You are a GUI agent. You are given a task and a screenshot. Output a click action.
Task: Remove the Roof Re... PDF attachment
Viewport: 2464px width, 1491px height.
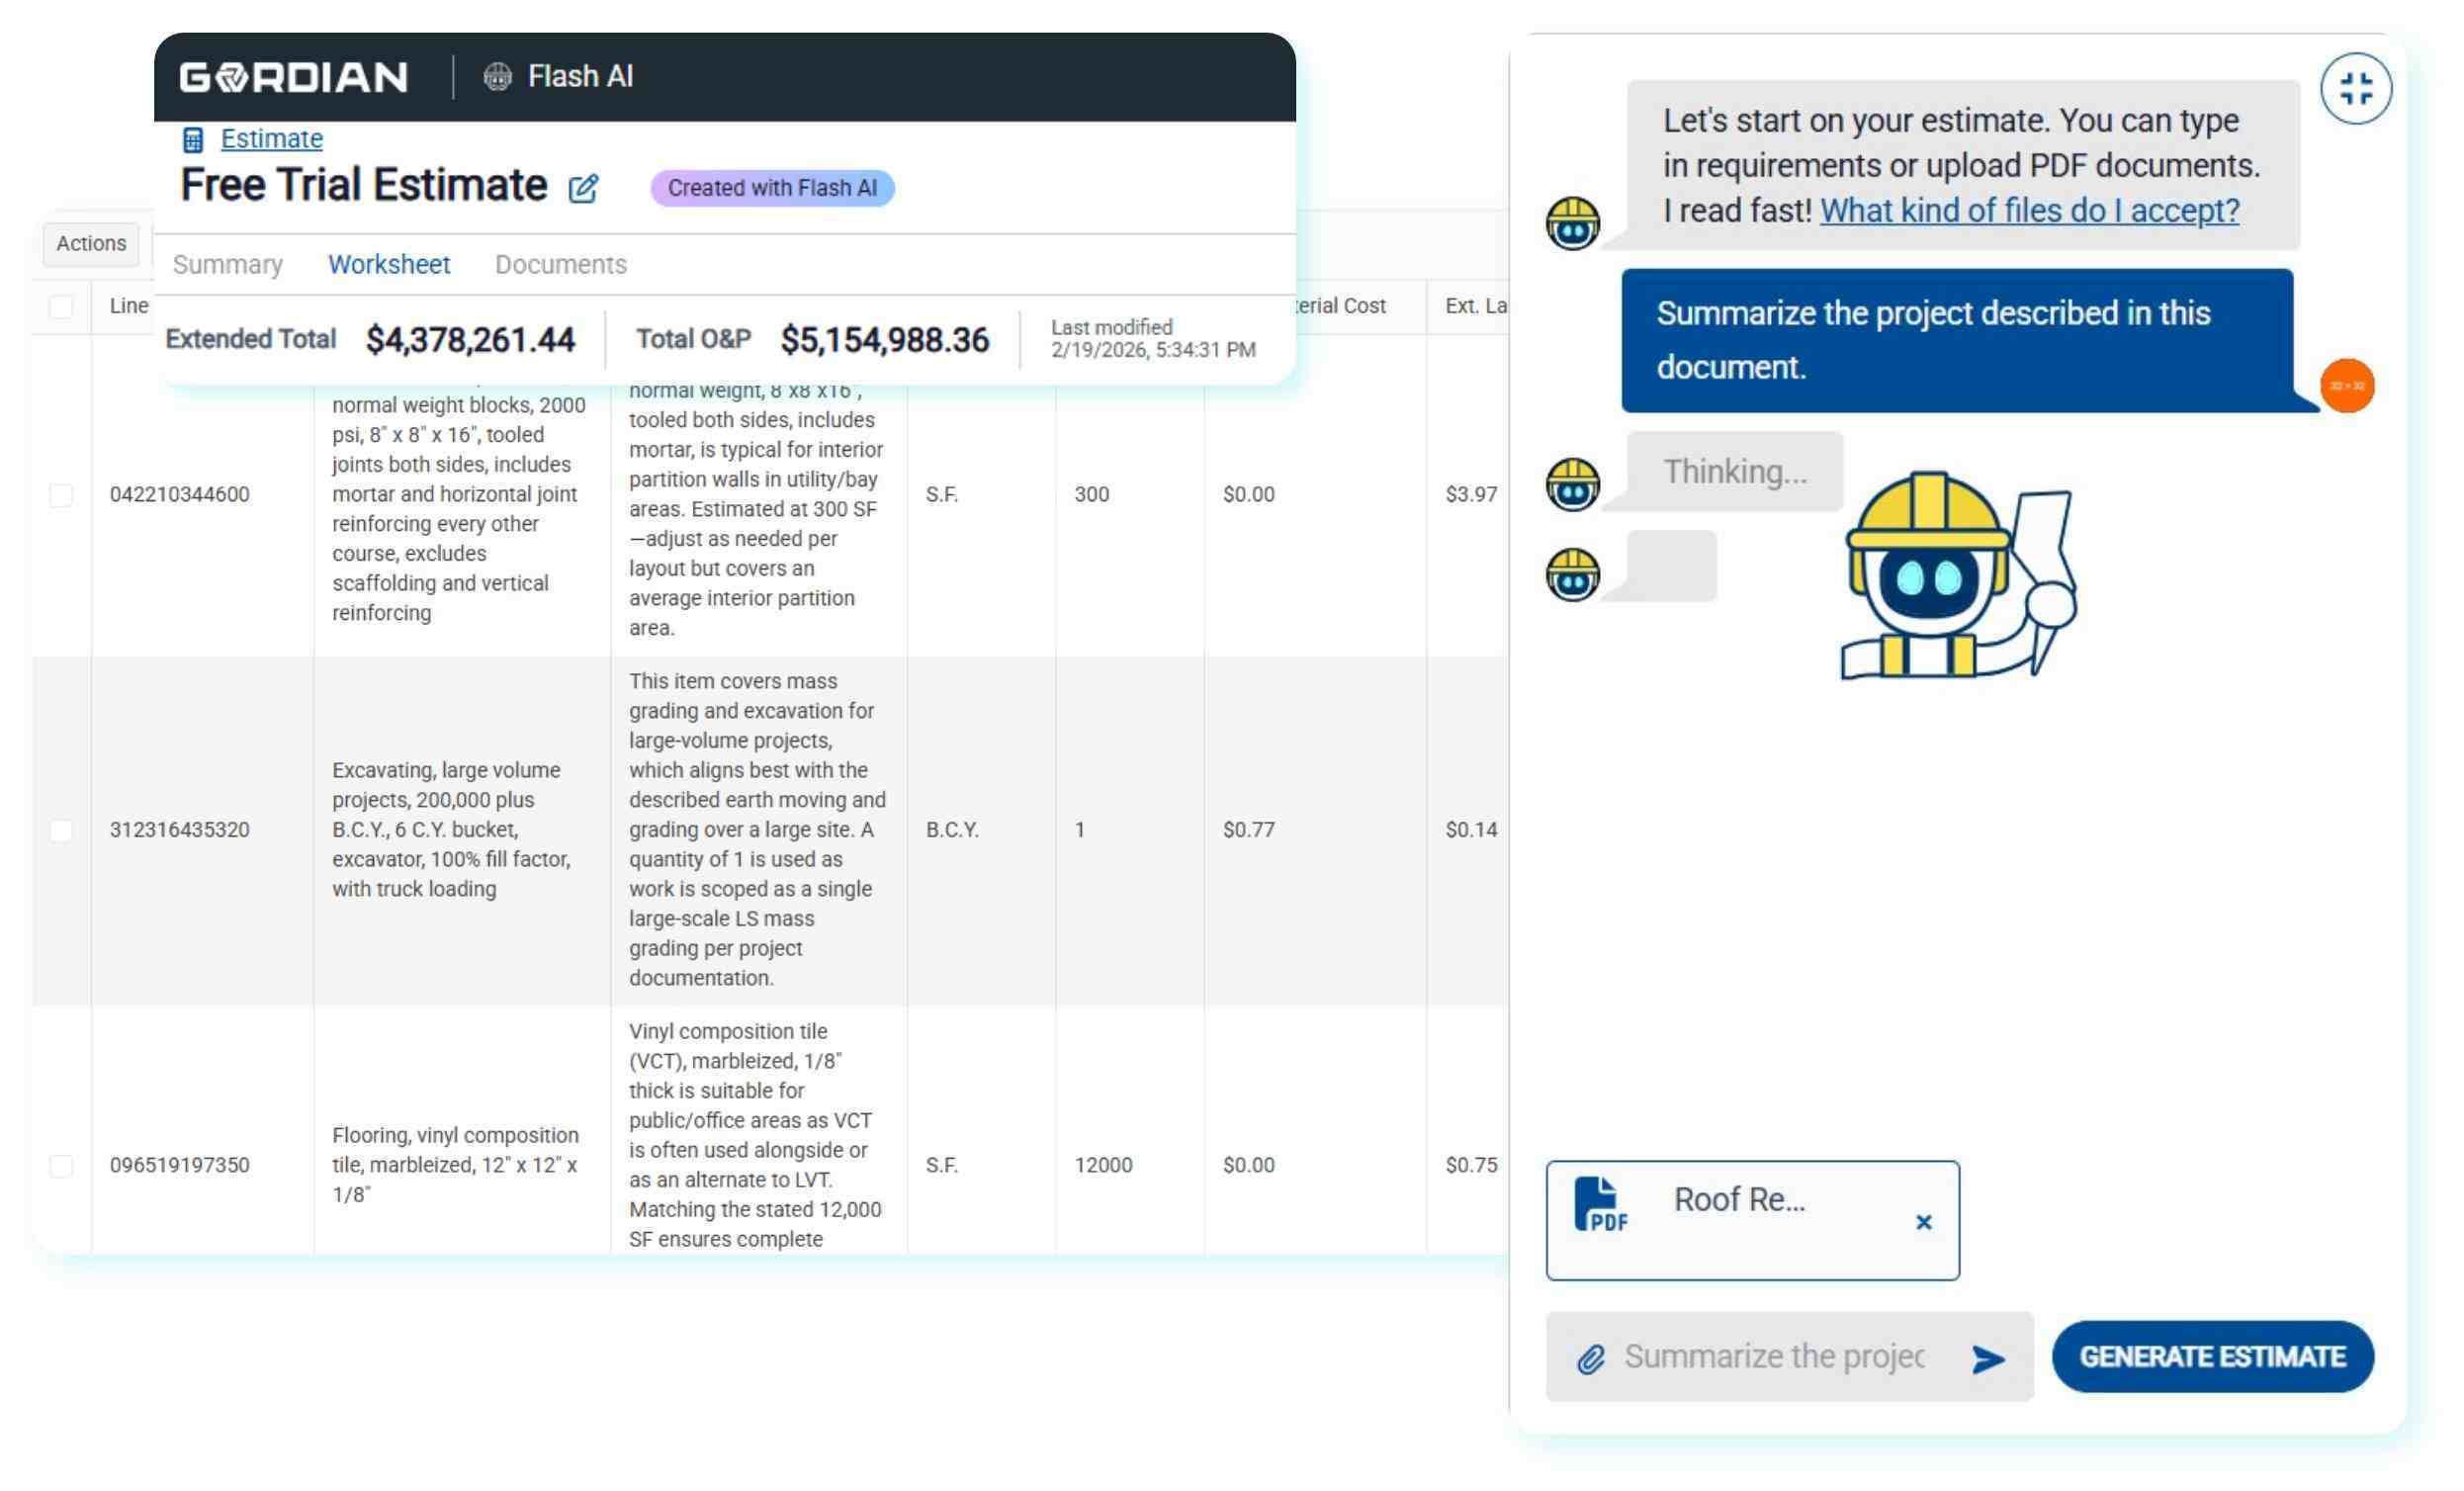pyautogui.click(x=1923, y=1222)
